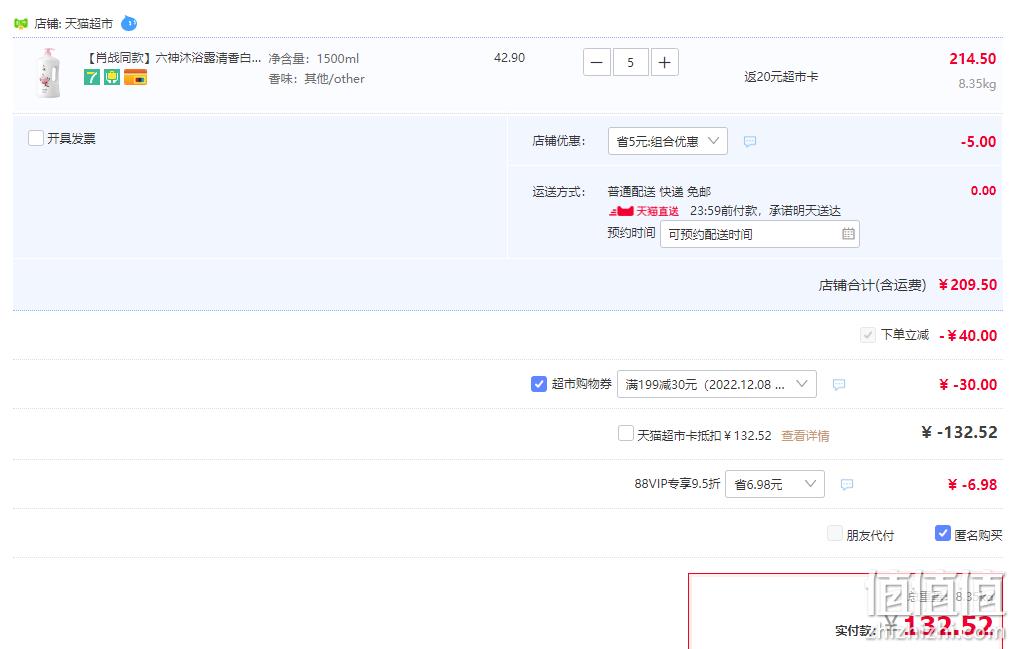
Task: Click the 可预约配送时间 delivery time field
Action: [760, 234]
